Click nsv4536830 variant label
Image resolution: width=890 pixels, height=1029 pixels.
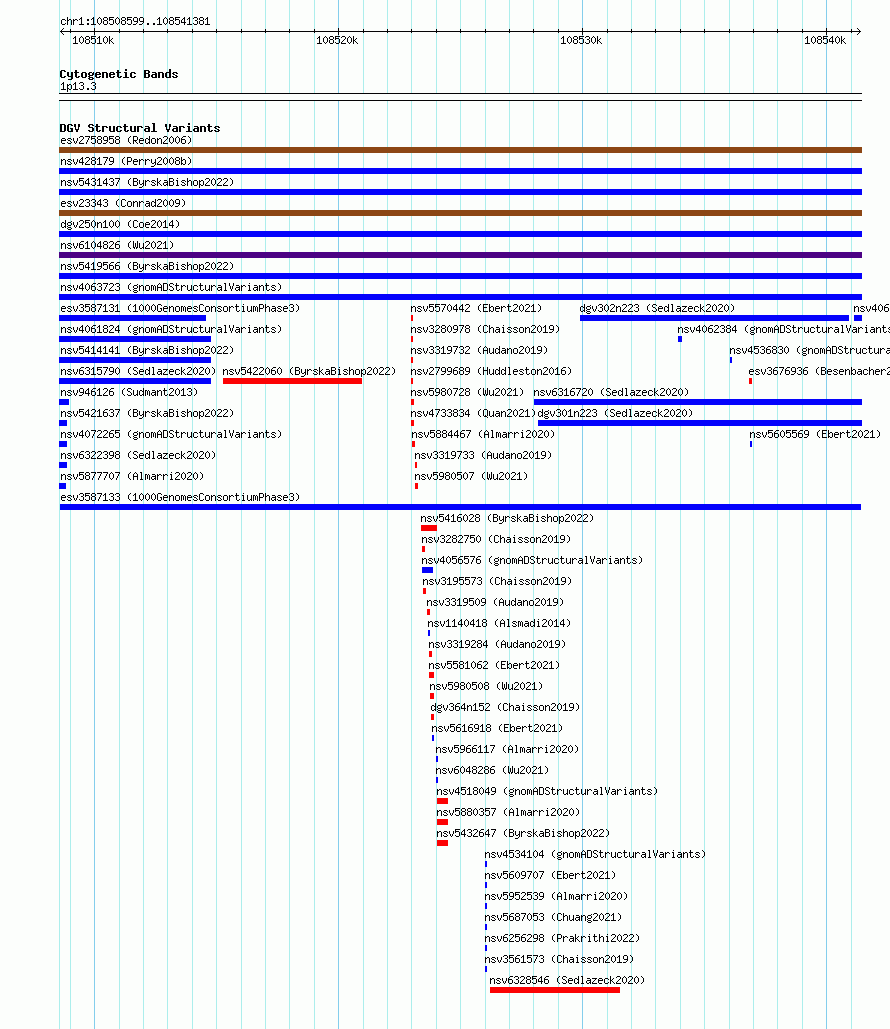(x=809, y=350)
